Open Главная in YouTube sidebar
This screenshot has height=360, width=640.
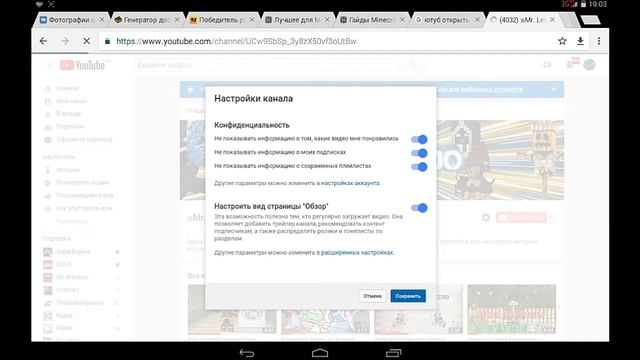(x=68, y=88)
